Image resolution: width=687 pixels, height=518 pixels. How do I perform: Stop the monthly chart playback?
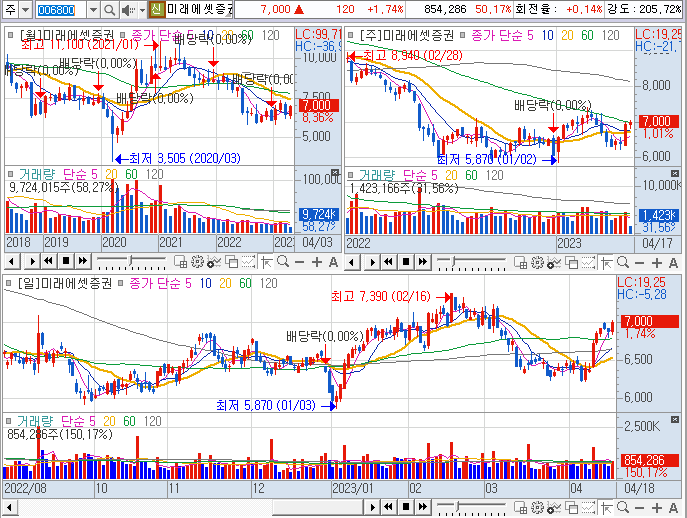click(x=66, y=262)
